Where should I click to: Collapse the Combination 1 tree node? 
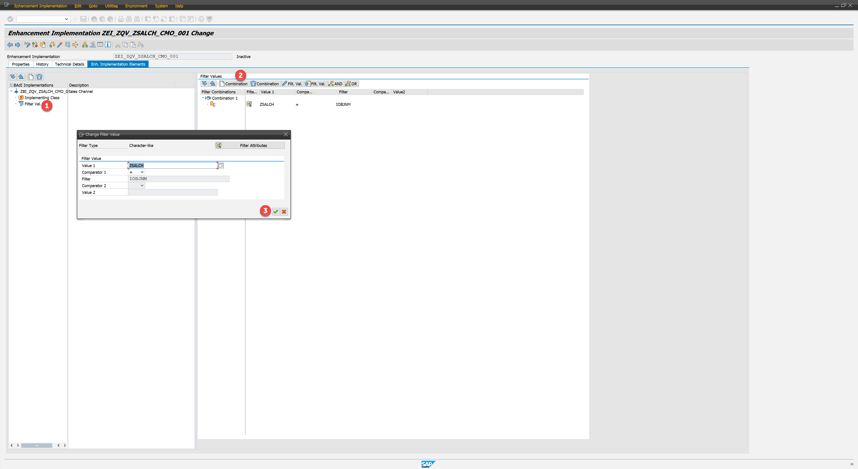(203, 98)
